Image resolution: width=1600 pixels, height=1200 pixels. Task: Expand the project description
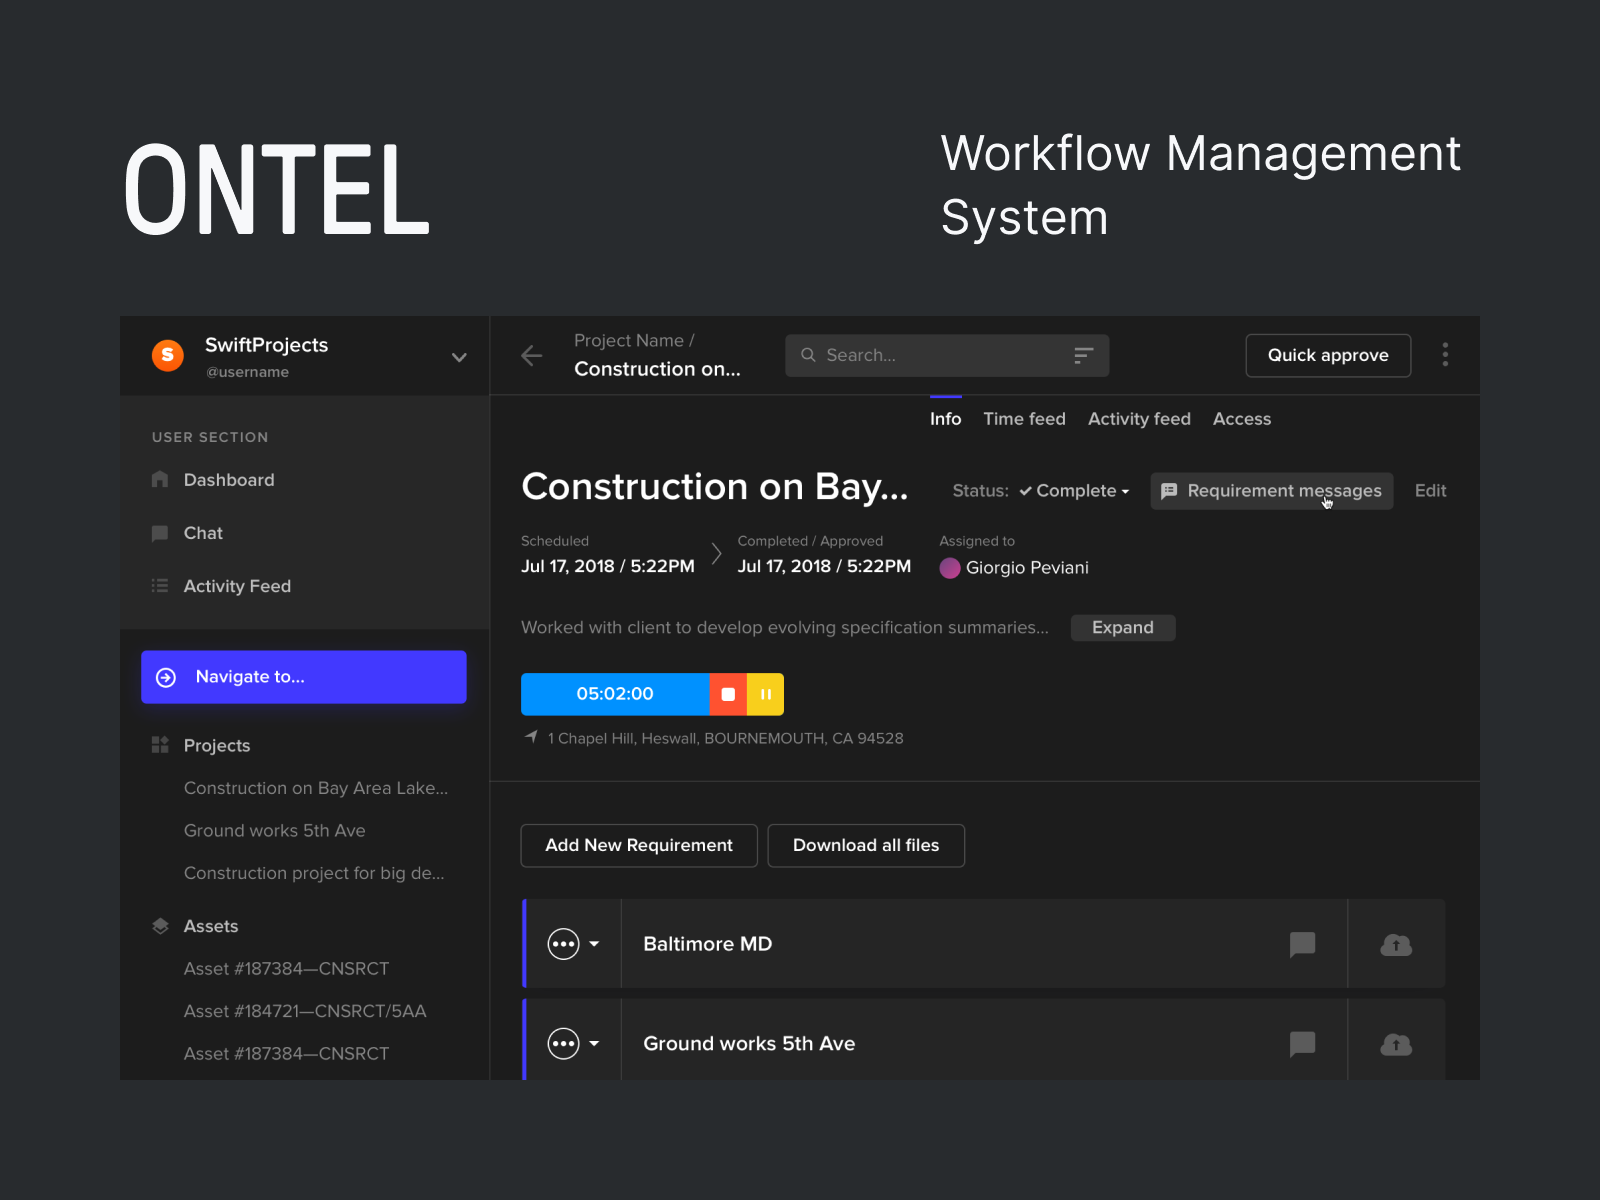(x=1122, y=628)
